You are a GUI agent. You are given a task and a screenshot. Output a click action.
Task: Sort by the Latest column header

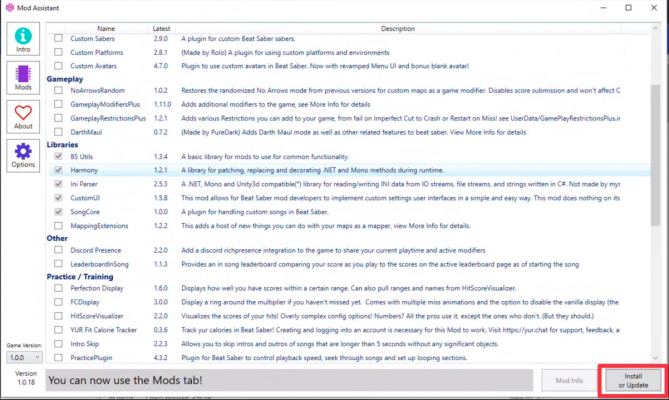(x=161, y=29)
